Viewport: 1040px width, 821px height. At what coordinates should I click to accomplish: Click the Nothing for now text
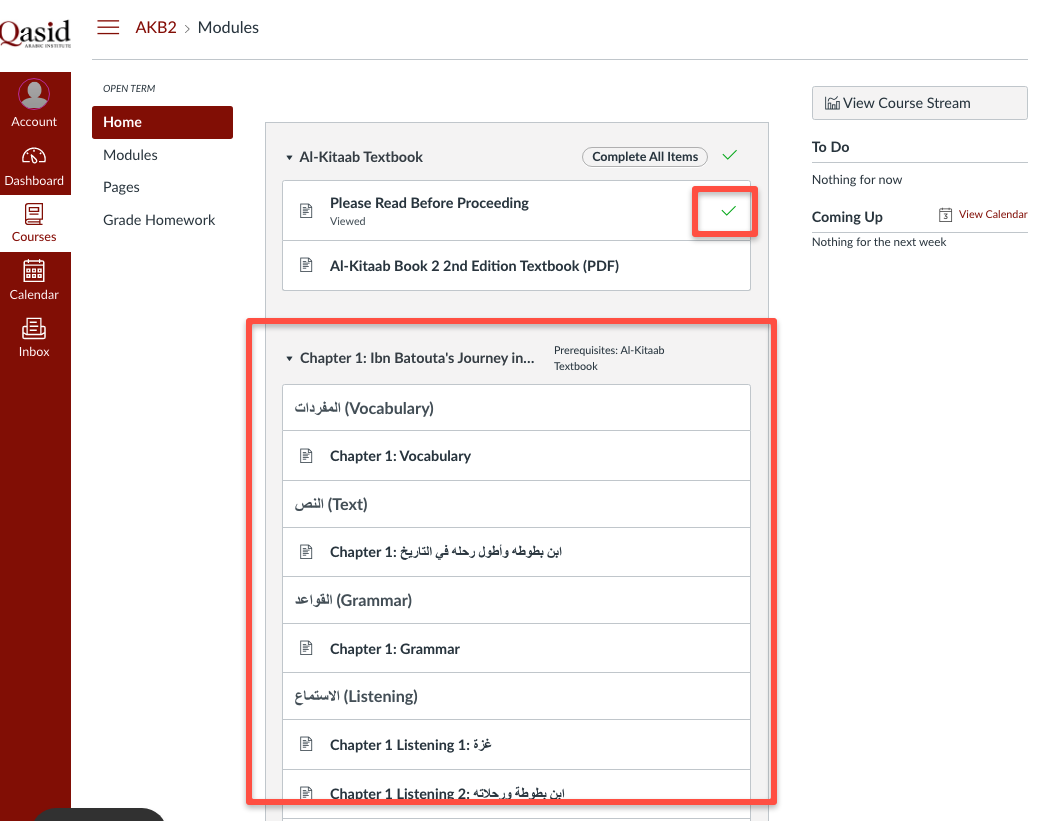[857, 180]
